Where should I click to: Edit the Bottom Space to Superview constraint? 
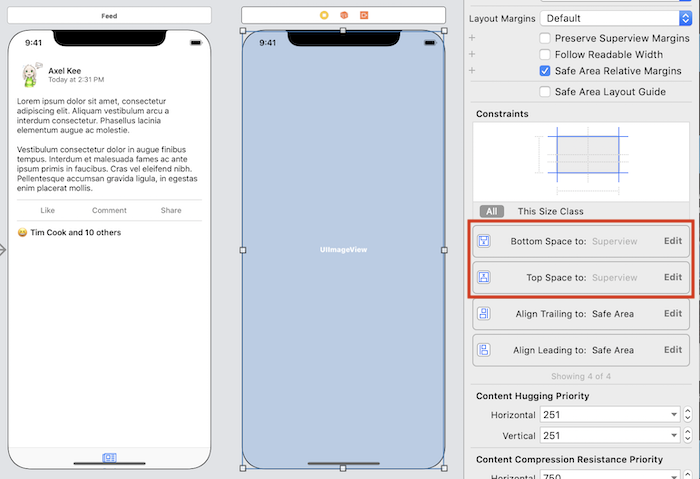[x=673, y=241]
